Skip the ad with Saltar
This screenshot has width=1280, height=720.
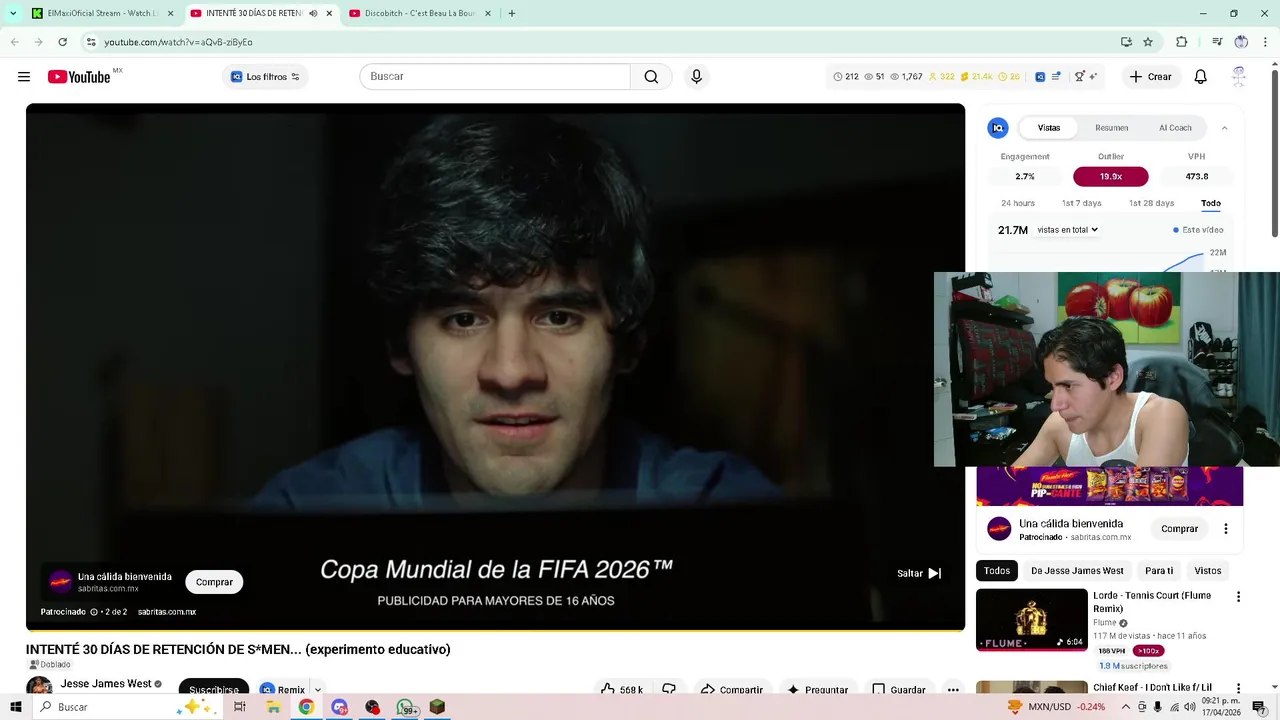(919, 573)
